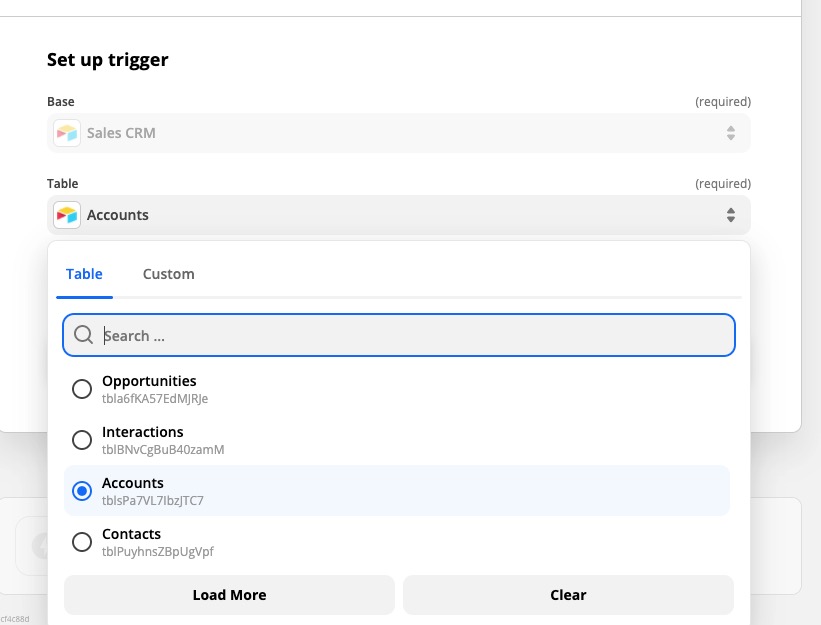Click the Accounts option label in list
This screenshot has height=625, width=821.
pyautogui.click(x=132, y=483)
